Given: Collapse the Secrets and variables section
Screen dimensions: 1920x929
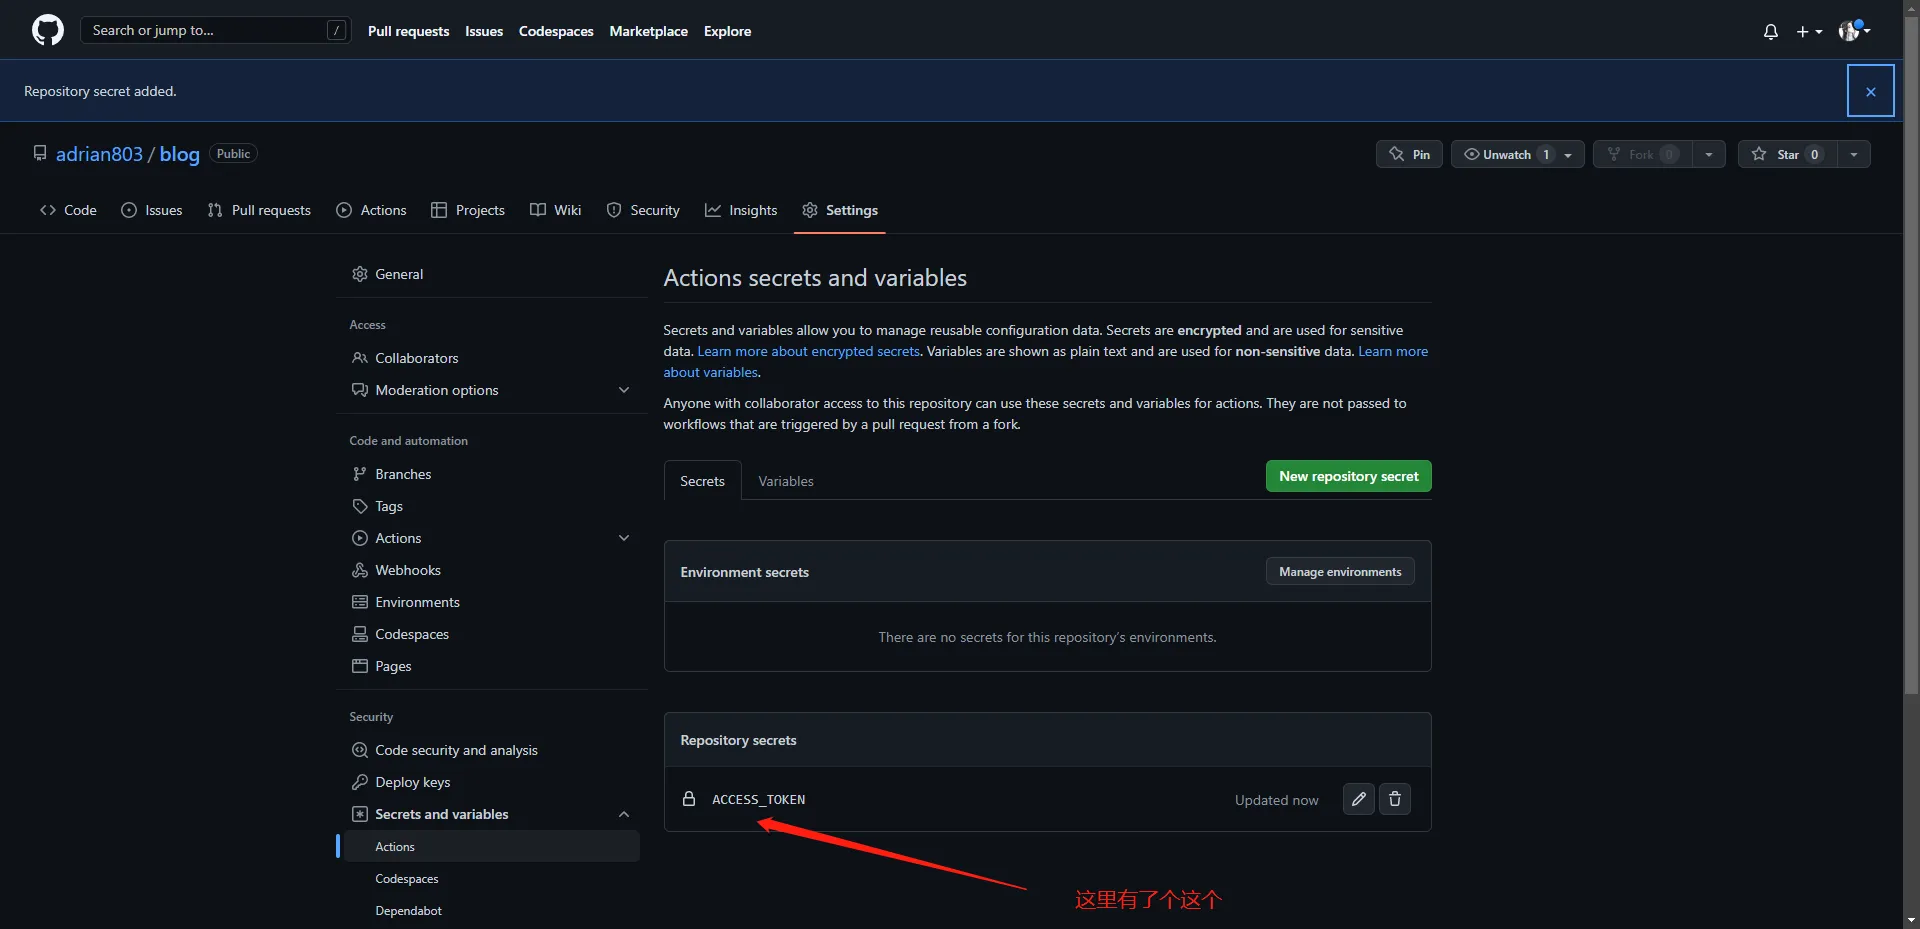Looking at the screenshot, I should point(623,814).
